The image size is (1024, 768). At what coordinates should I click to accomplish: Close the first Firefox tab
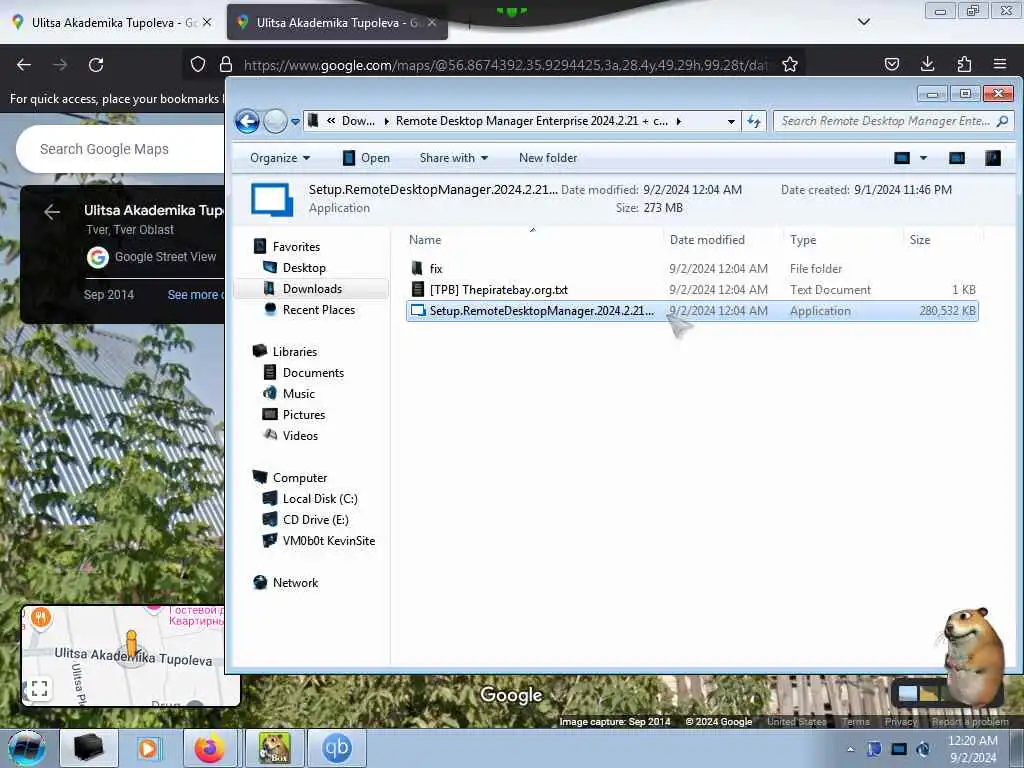click(x=207, y=22)
